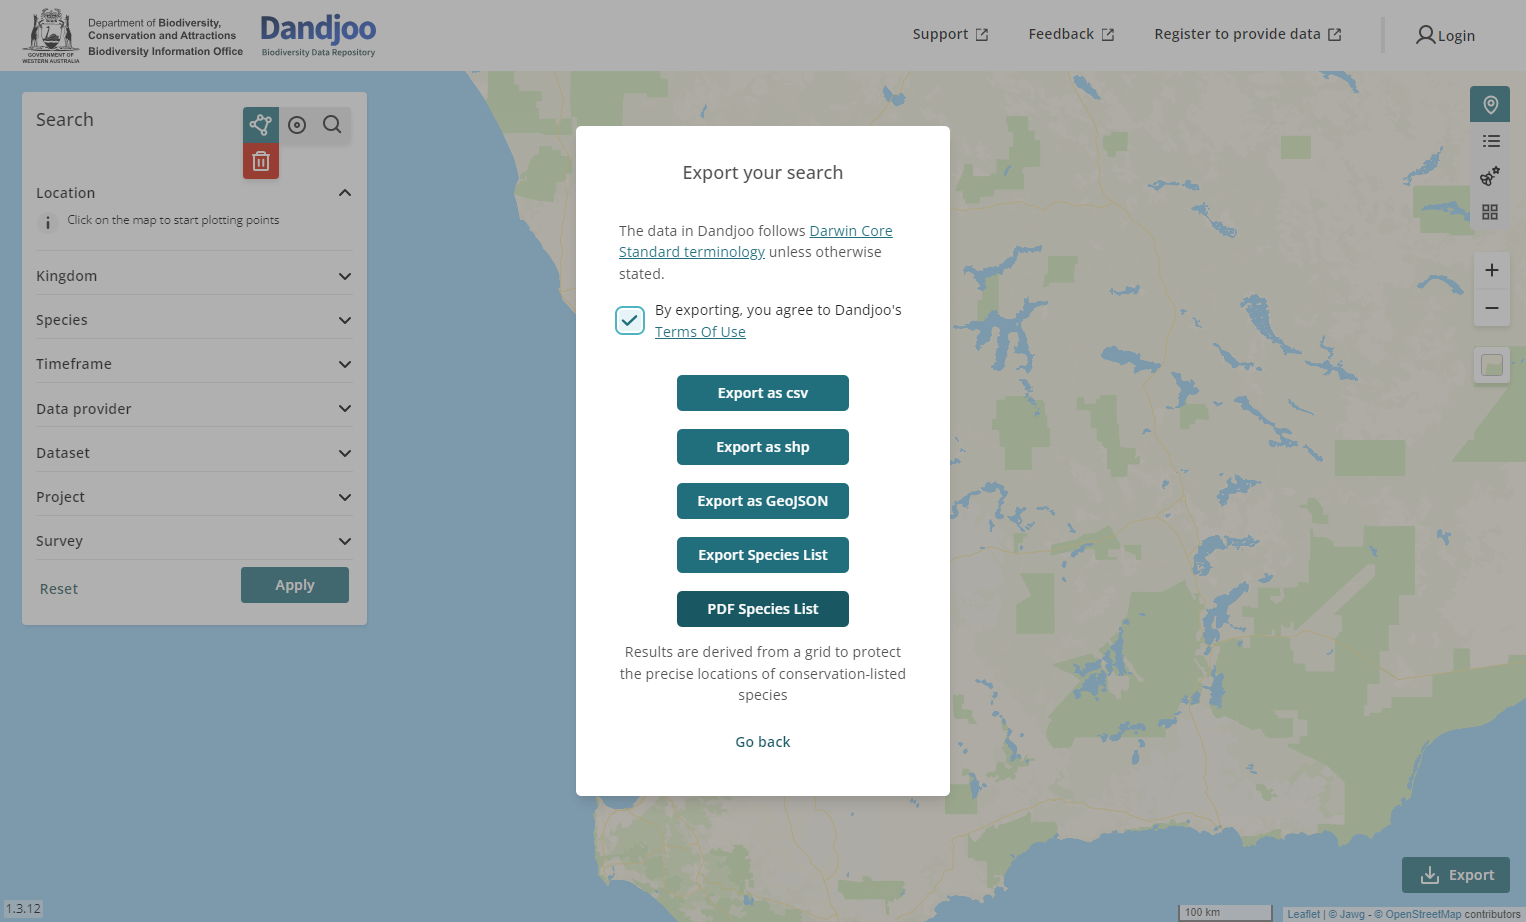Reset the search filters
Viewport: 1526px width, 922px height.
tap(59, 589)
